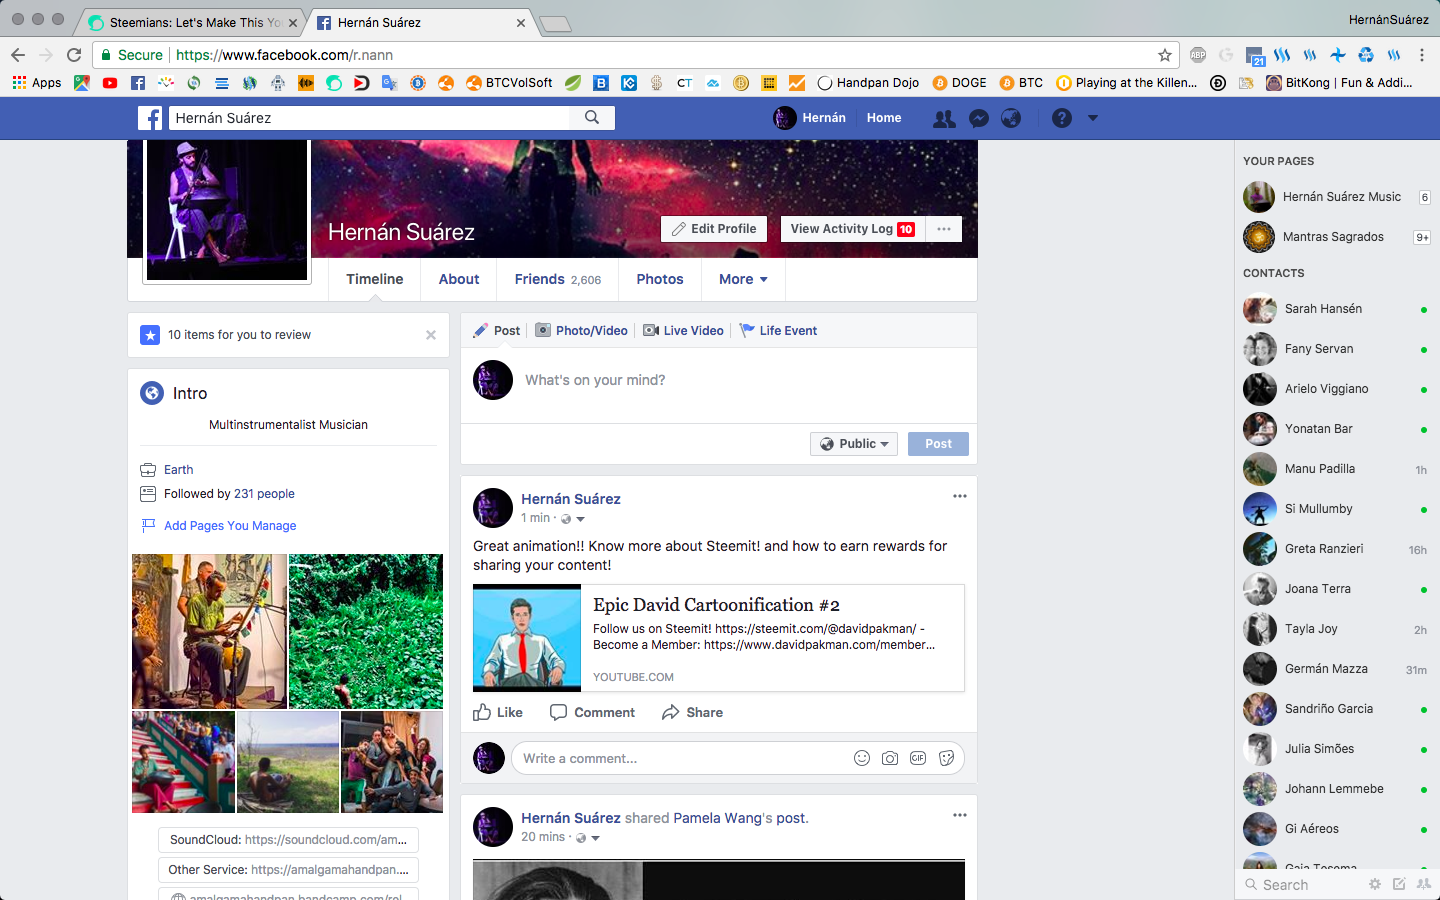1440x900 pixels.
Task: Attach a photo via camera icon in comment
Action: pyautogui.click(x=890, y=759)
